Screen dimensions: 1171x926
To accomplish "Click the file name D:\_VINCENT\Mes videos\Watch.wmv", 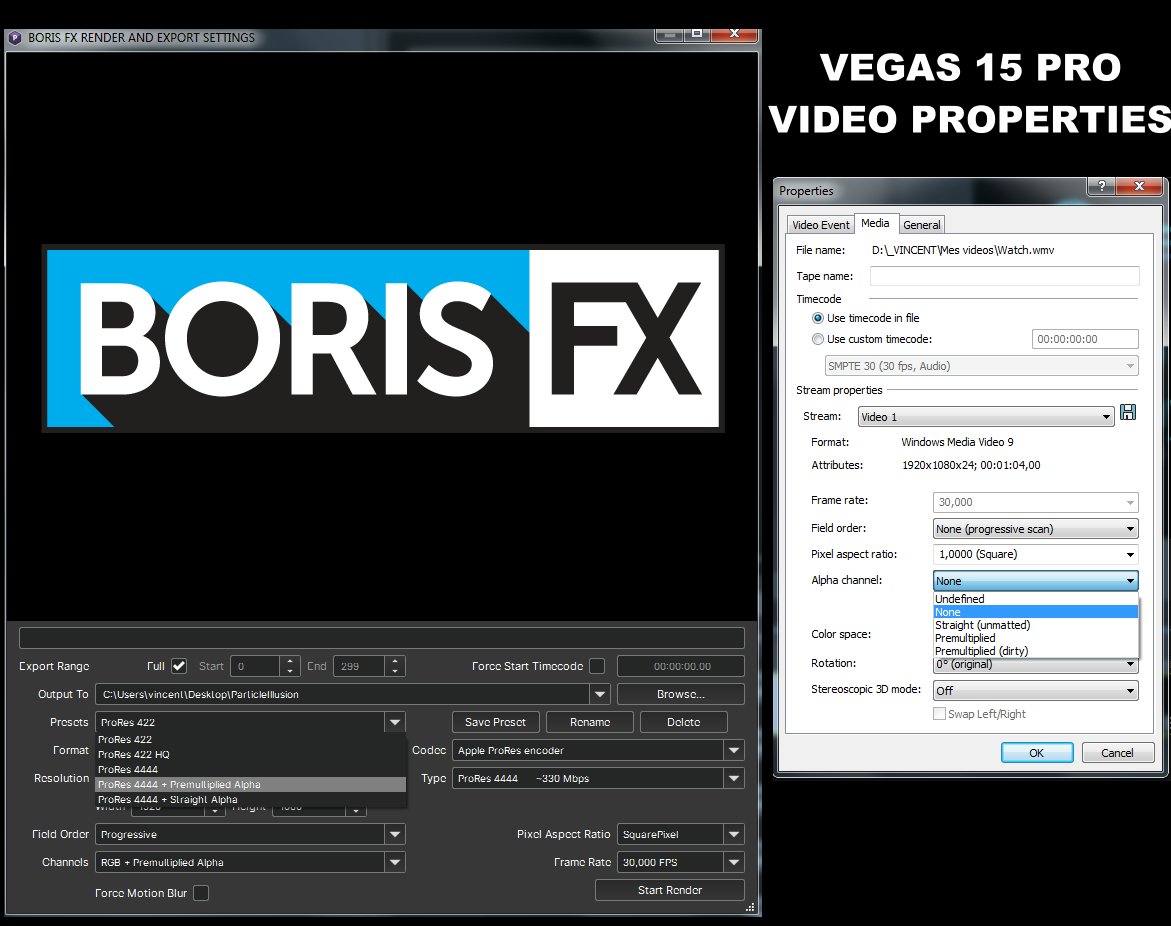I will click(x=963, y=250).
